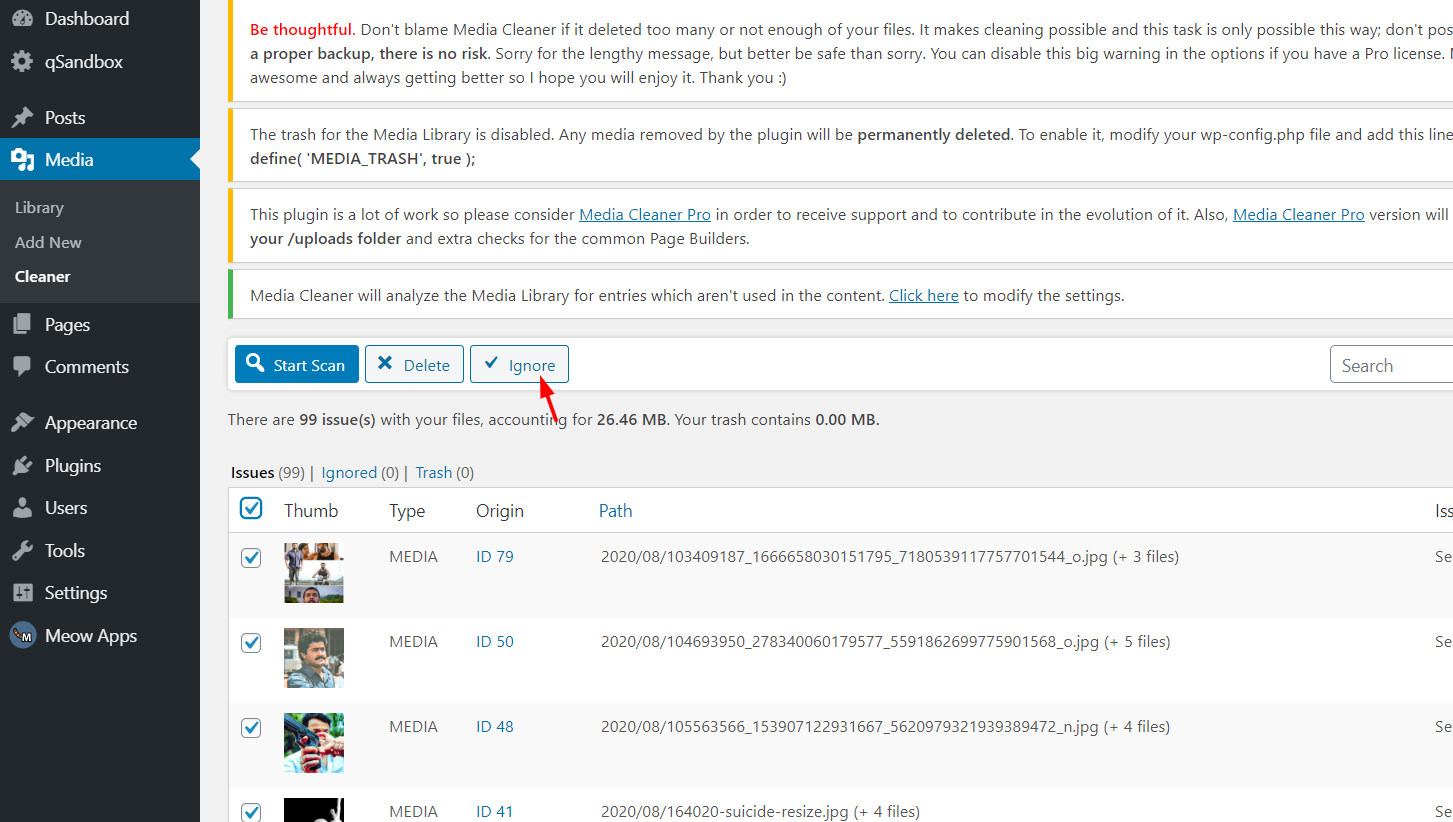Toggle the select-all checkbox in table header
Viewport: 1453px width, 822px height.
[251, 509]
